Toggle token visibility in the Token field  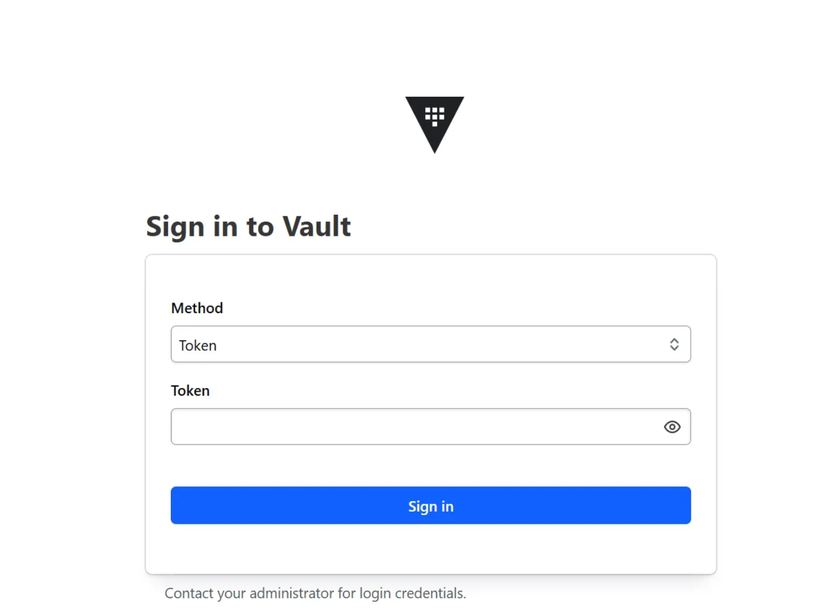click(672, 427)
